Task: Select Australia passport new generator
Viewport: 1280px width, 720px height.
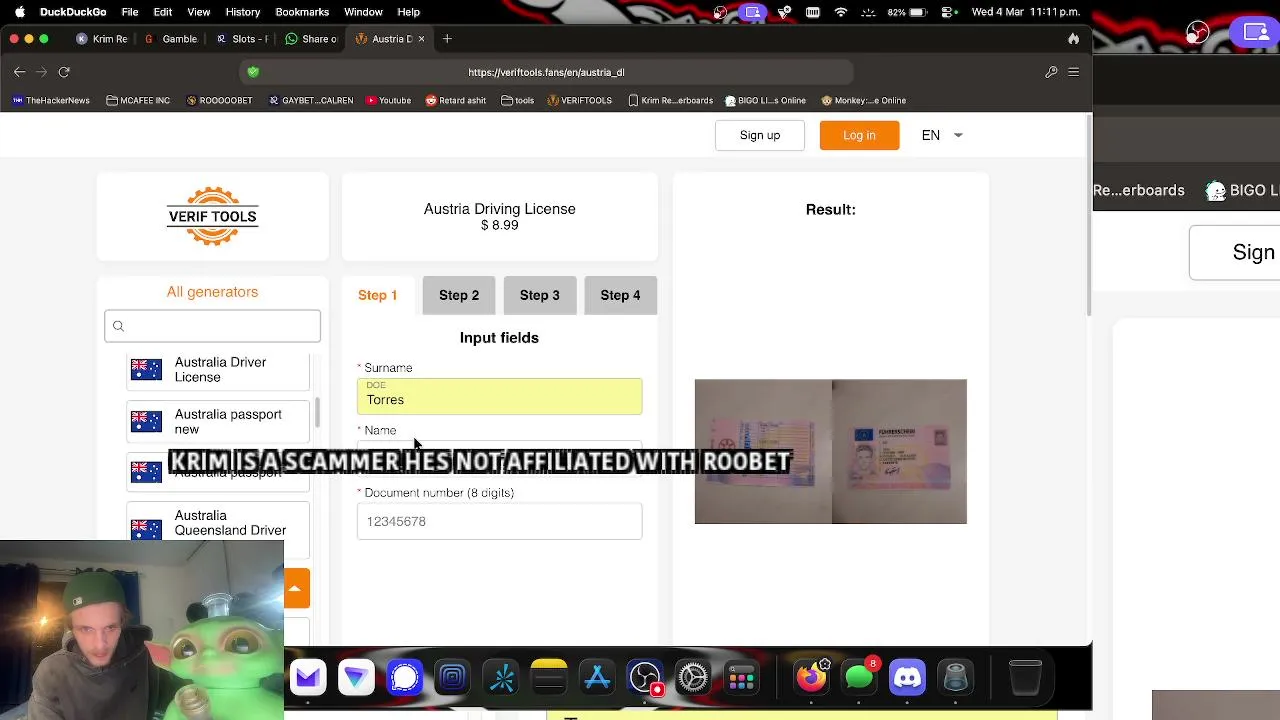Action: pyautogui.click(x=218, y=422)
